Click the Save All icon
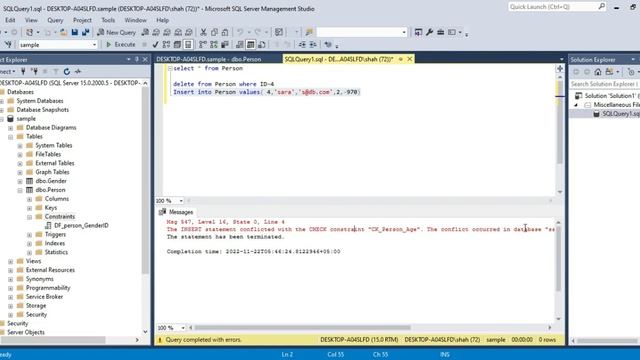Screen dimensions: 640x360 click(86, 32)
